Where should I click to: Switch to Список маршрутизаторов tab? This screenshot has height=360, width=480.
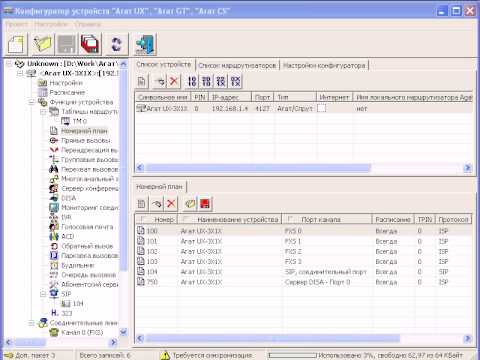pyautogui.click(x=237, y=65)
